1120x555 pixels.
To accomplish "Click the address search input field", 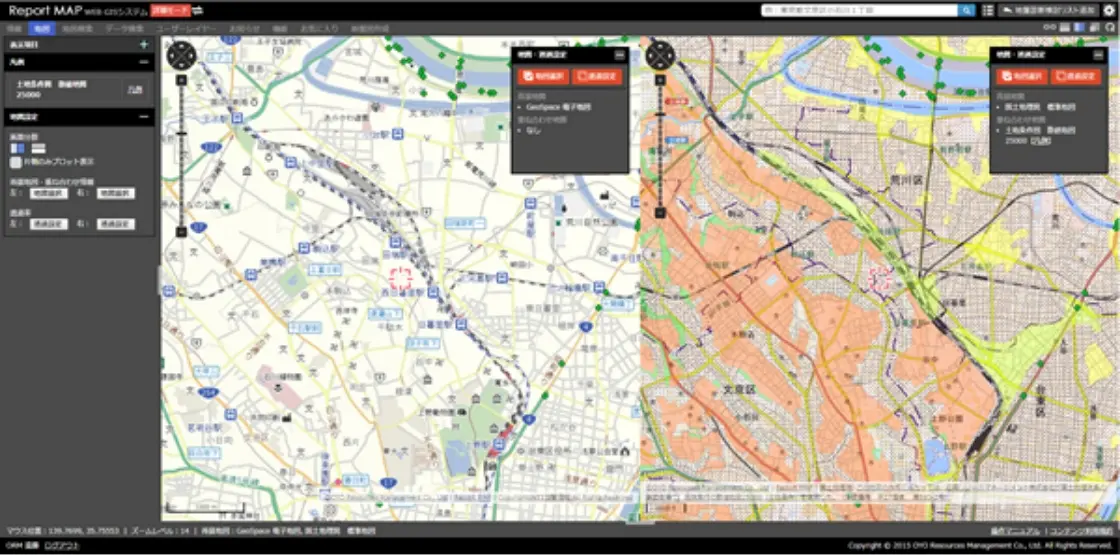I will point(858,10).
